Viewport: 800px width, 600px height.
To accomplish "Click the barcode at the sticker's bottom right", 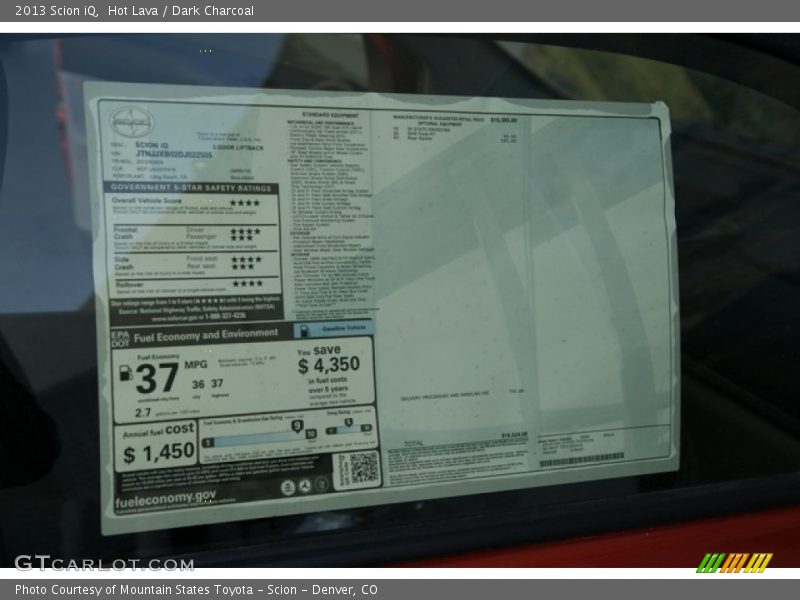I will (x=582, y=459).
